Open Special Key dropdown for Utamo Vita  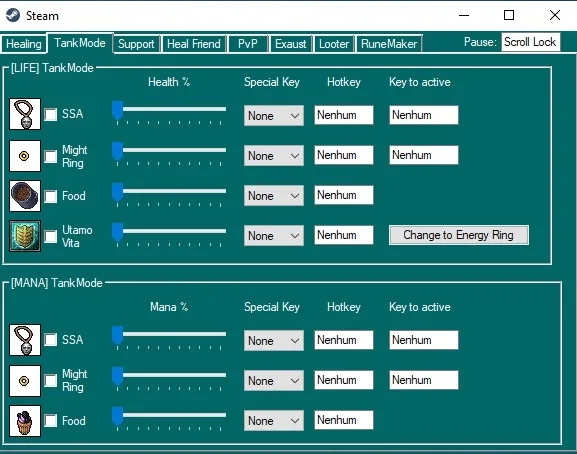pyautogui.click(x=274, y=235)
